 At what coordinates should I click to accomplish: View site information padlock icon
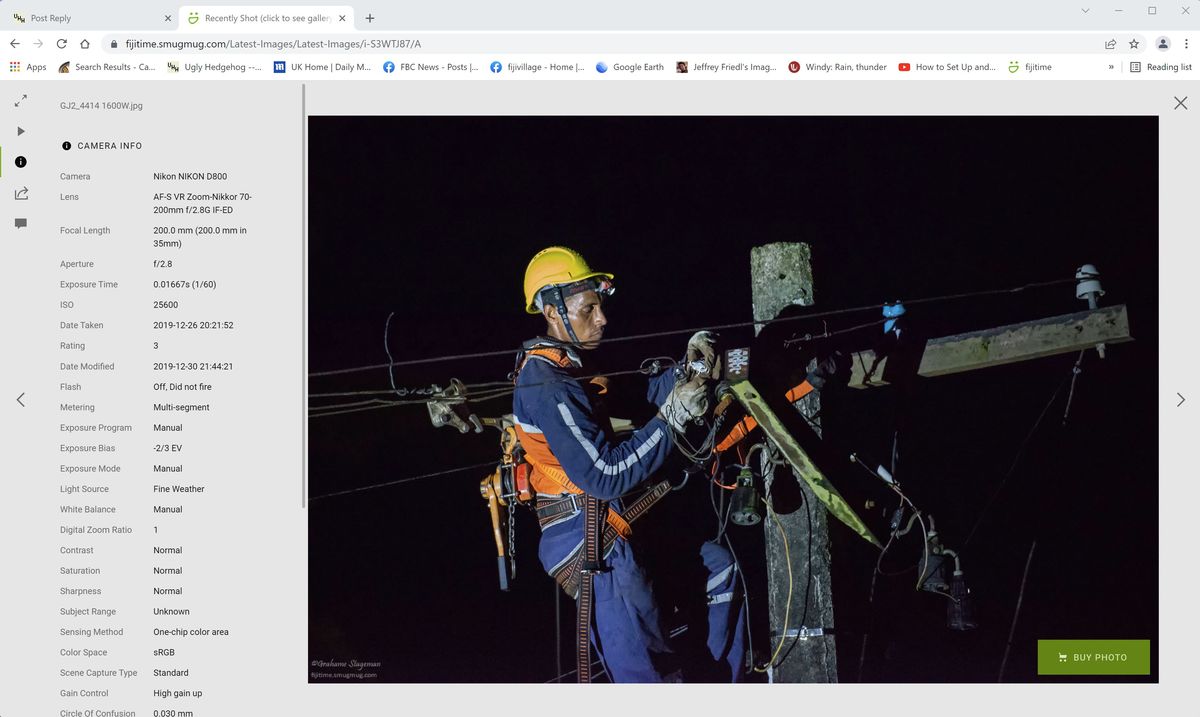113,44
